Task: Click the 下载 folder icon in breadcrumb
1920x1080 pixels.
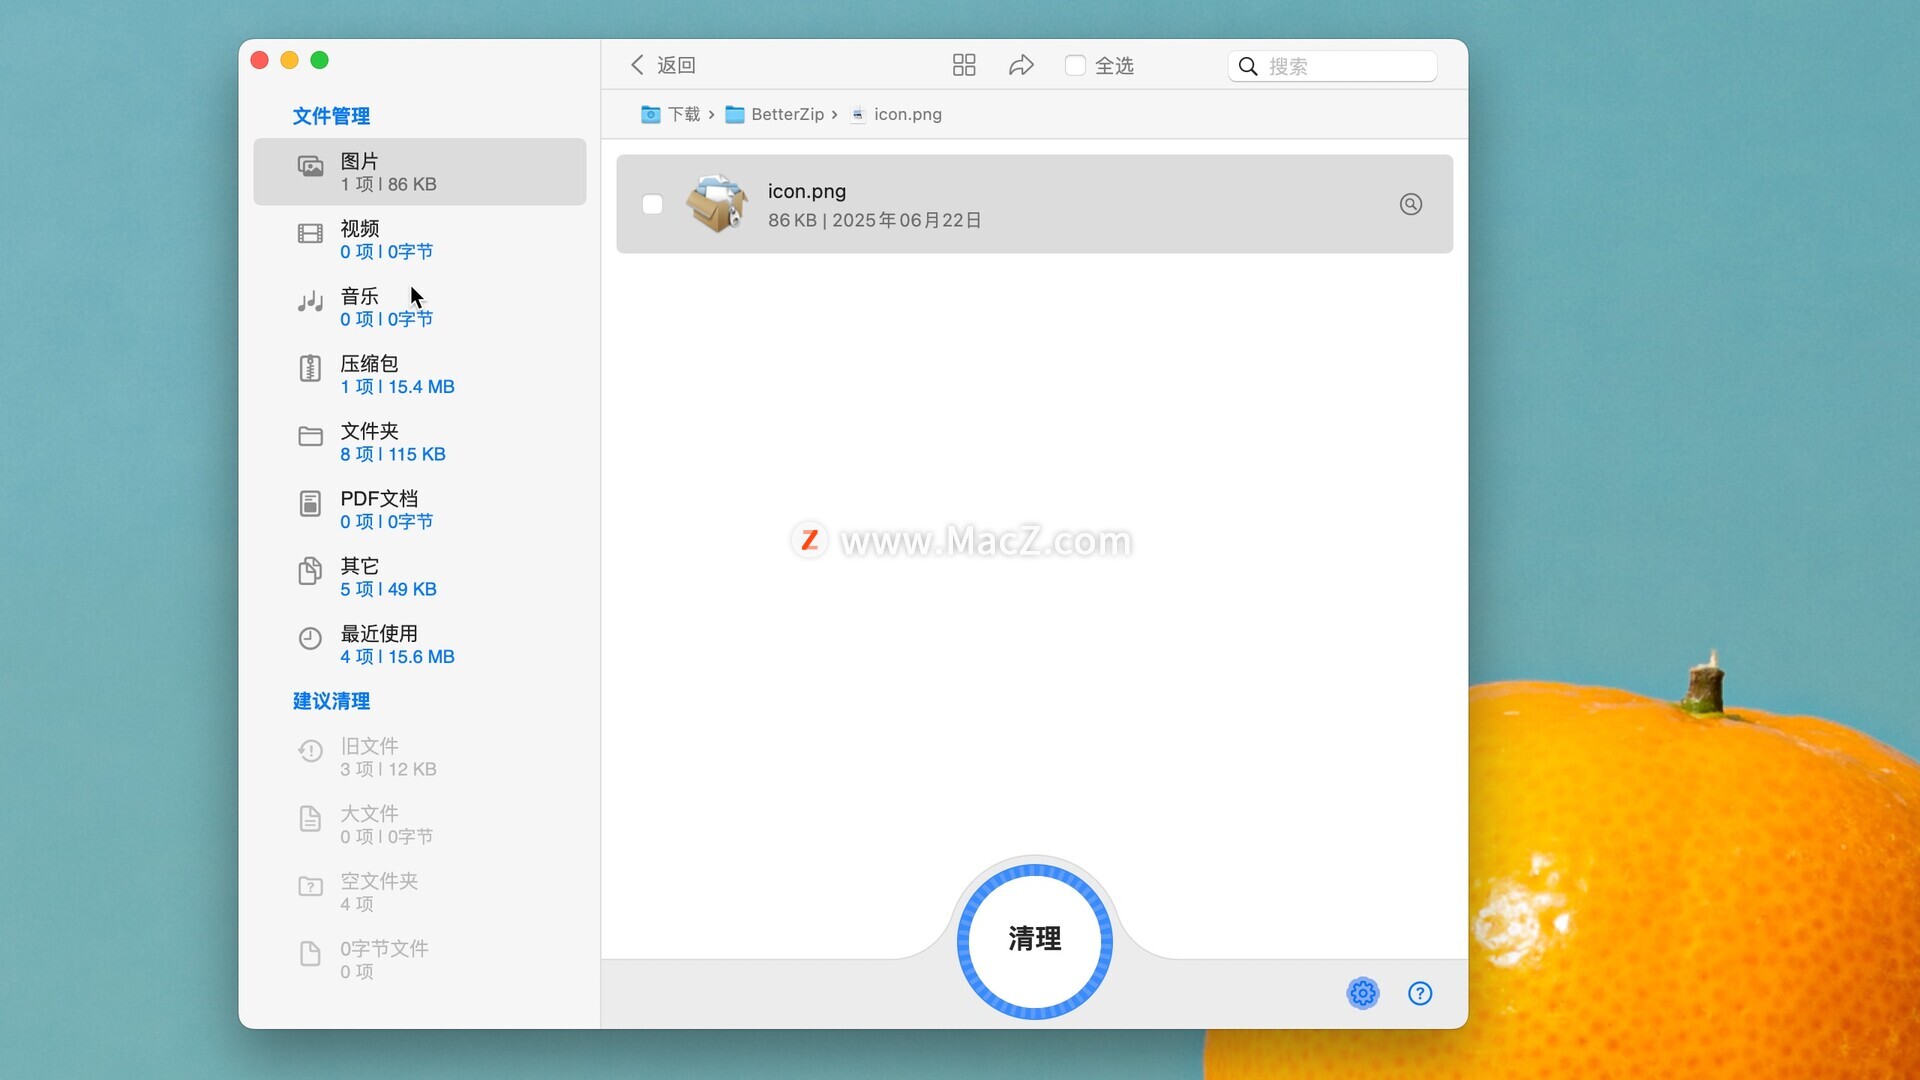Action: click(x=650, y=114)
